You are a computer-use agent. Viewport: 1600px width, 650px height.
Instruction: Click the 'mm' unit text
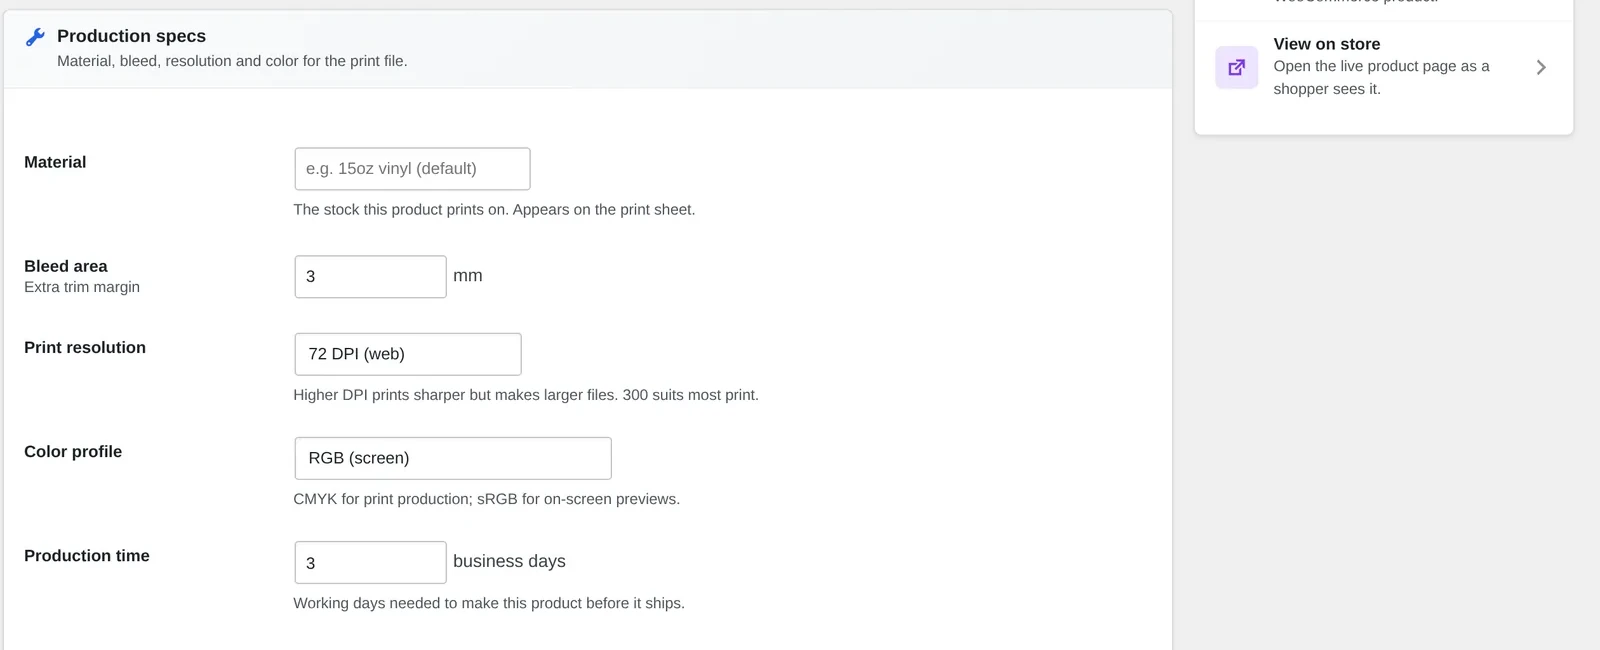click(x=468, y=276)
